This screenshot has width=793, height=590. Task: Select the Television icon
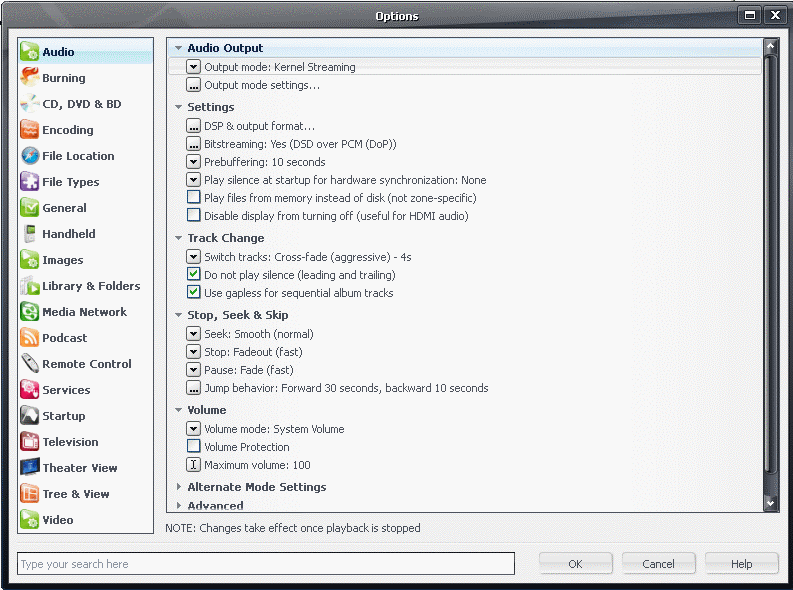[x=29, y=442]
